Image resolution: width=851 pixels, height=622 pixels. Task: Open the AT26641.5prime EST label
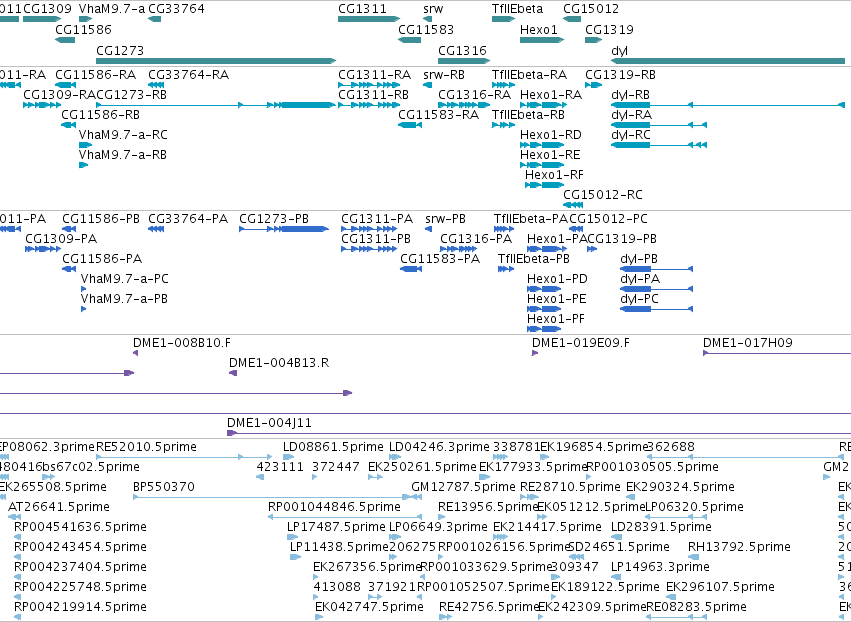[59, 507]
